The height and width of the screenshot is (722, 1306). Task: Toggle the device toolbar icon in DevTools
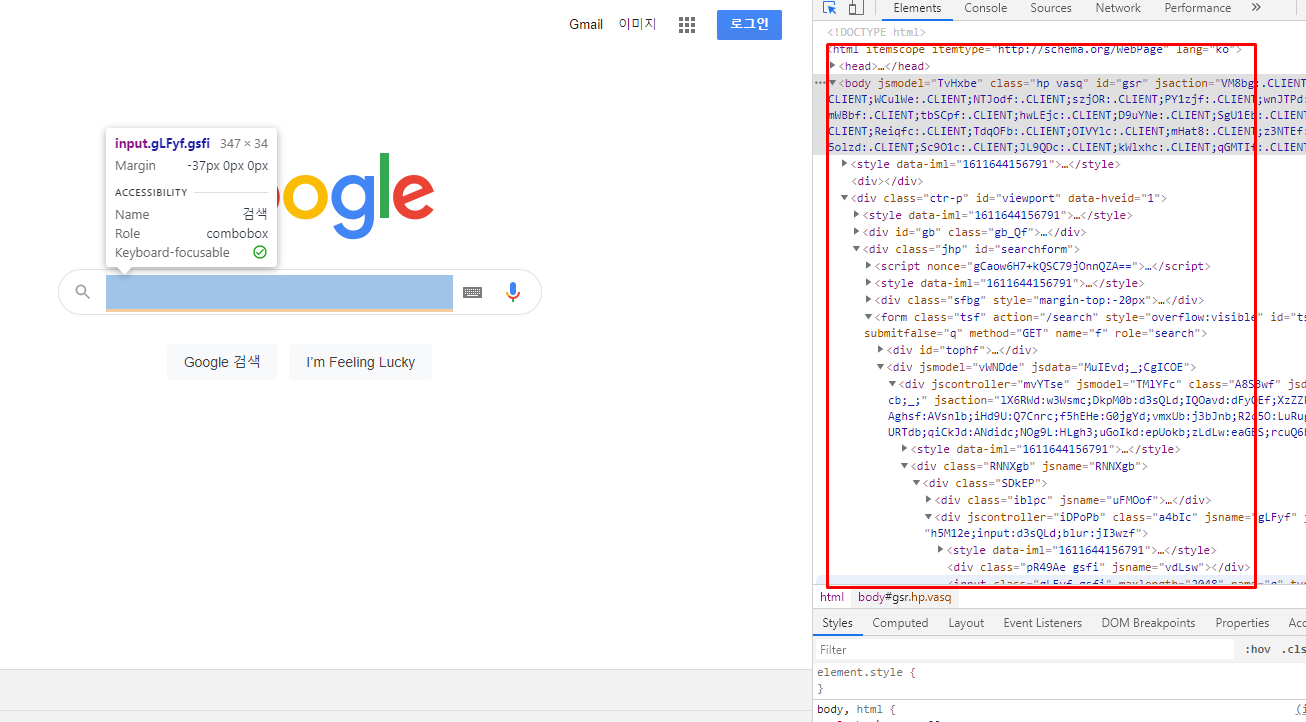tap(856, 8)
